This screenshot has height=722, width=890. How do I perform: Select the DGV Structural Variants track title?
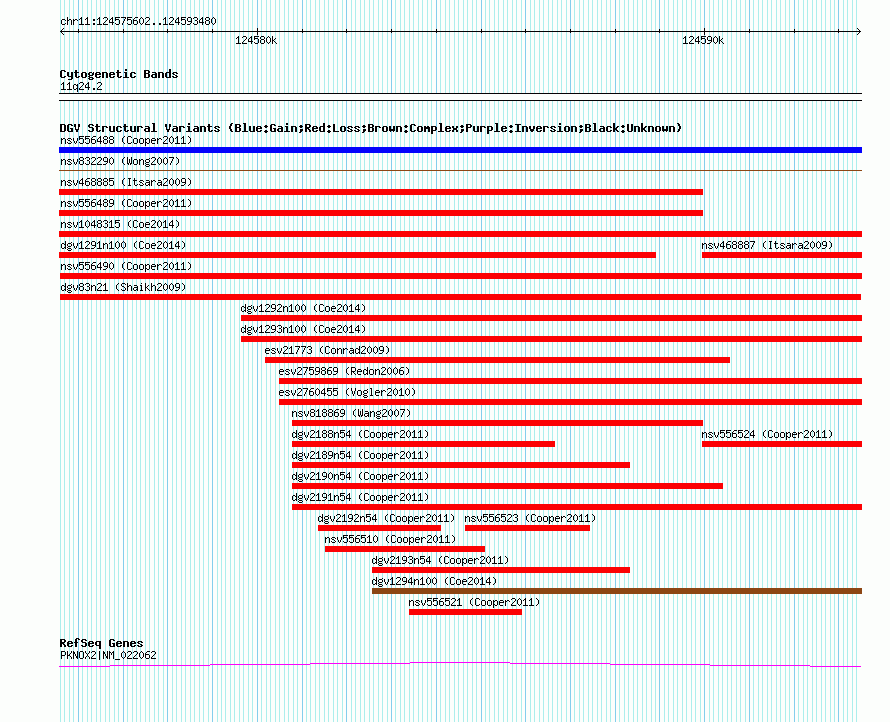(370, 128)
